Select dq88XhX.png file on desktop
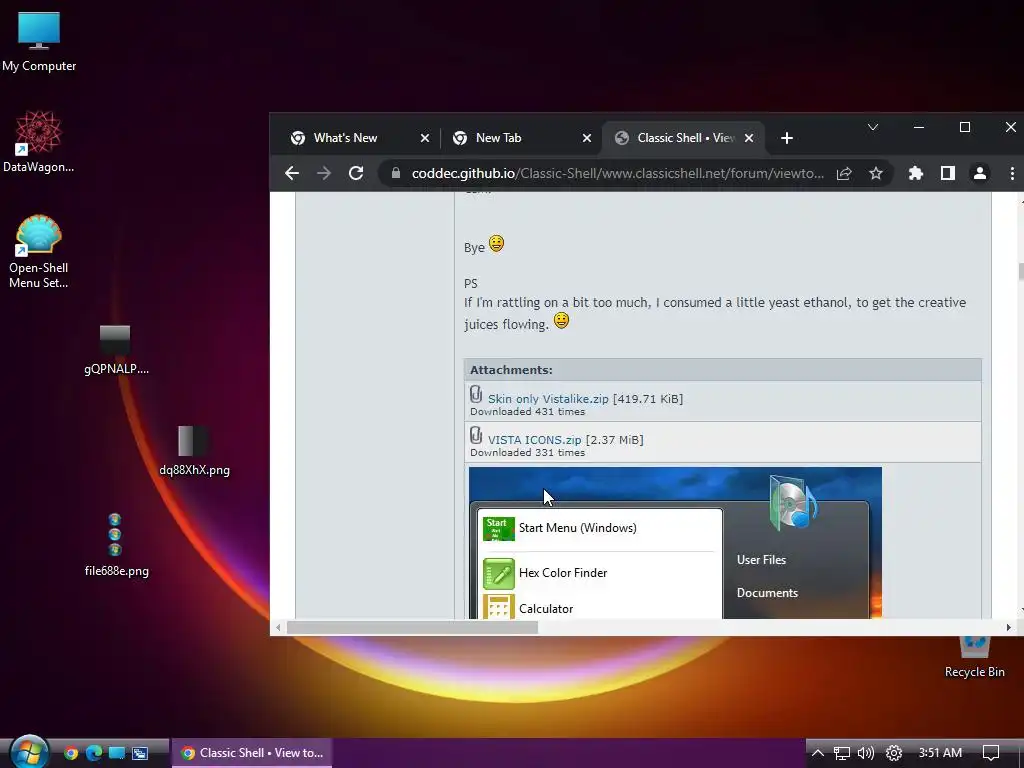 [x=194, y=451]
